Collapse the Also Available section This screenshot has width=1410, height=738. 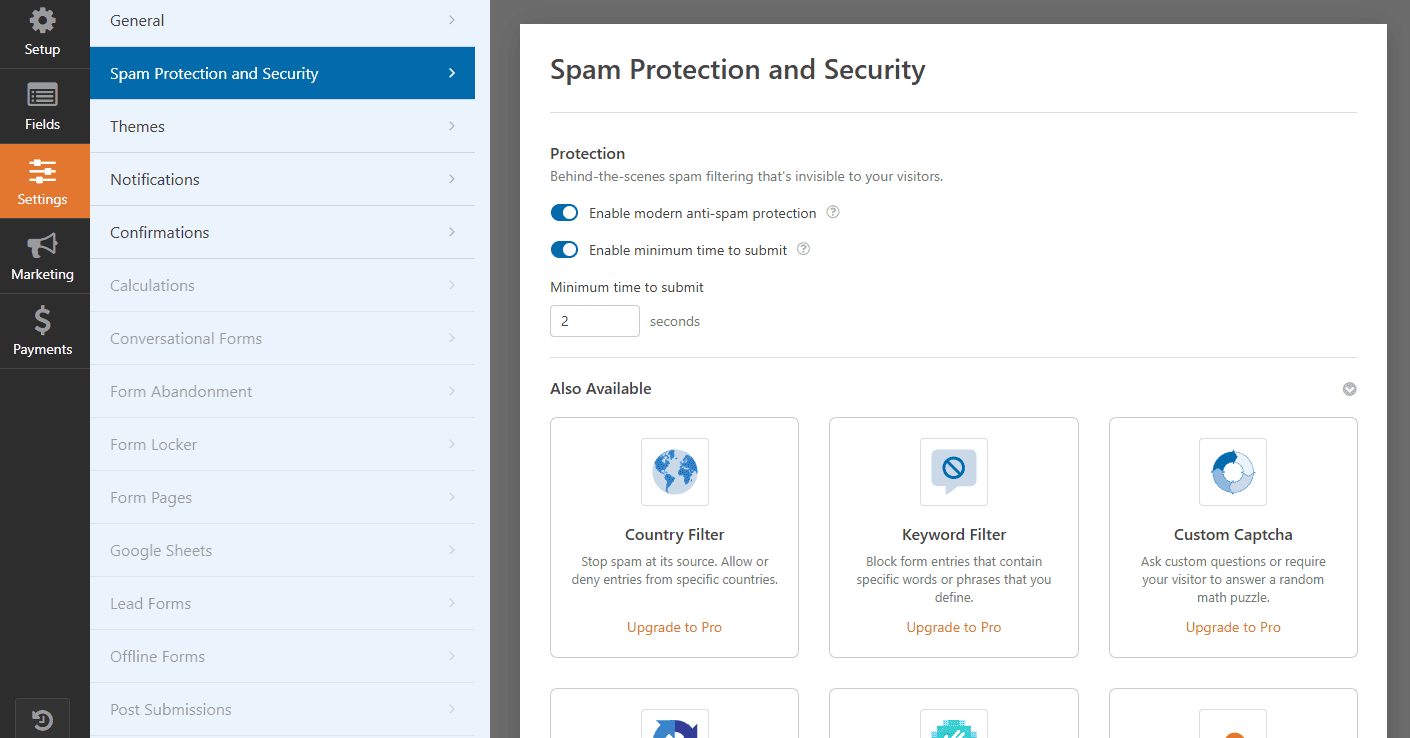pos(1349,389)
